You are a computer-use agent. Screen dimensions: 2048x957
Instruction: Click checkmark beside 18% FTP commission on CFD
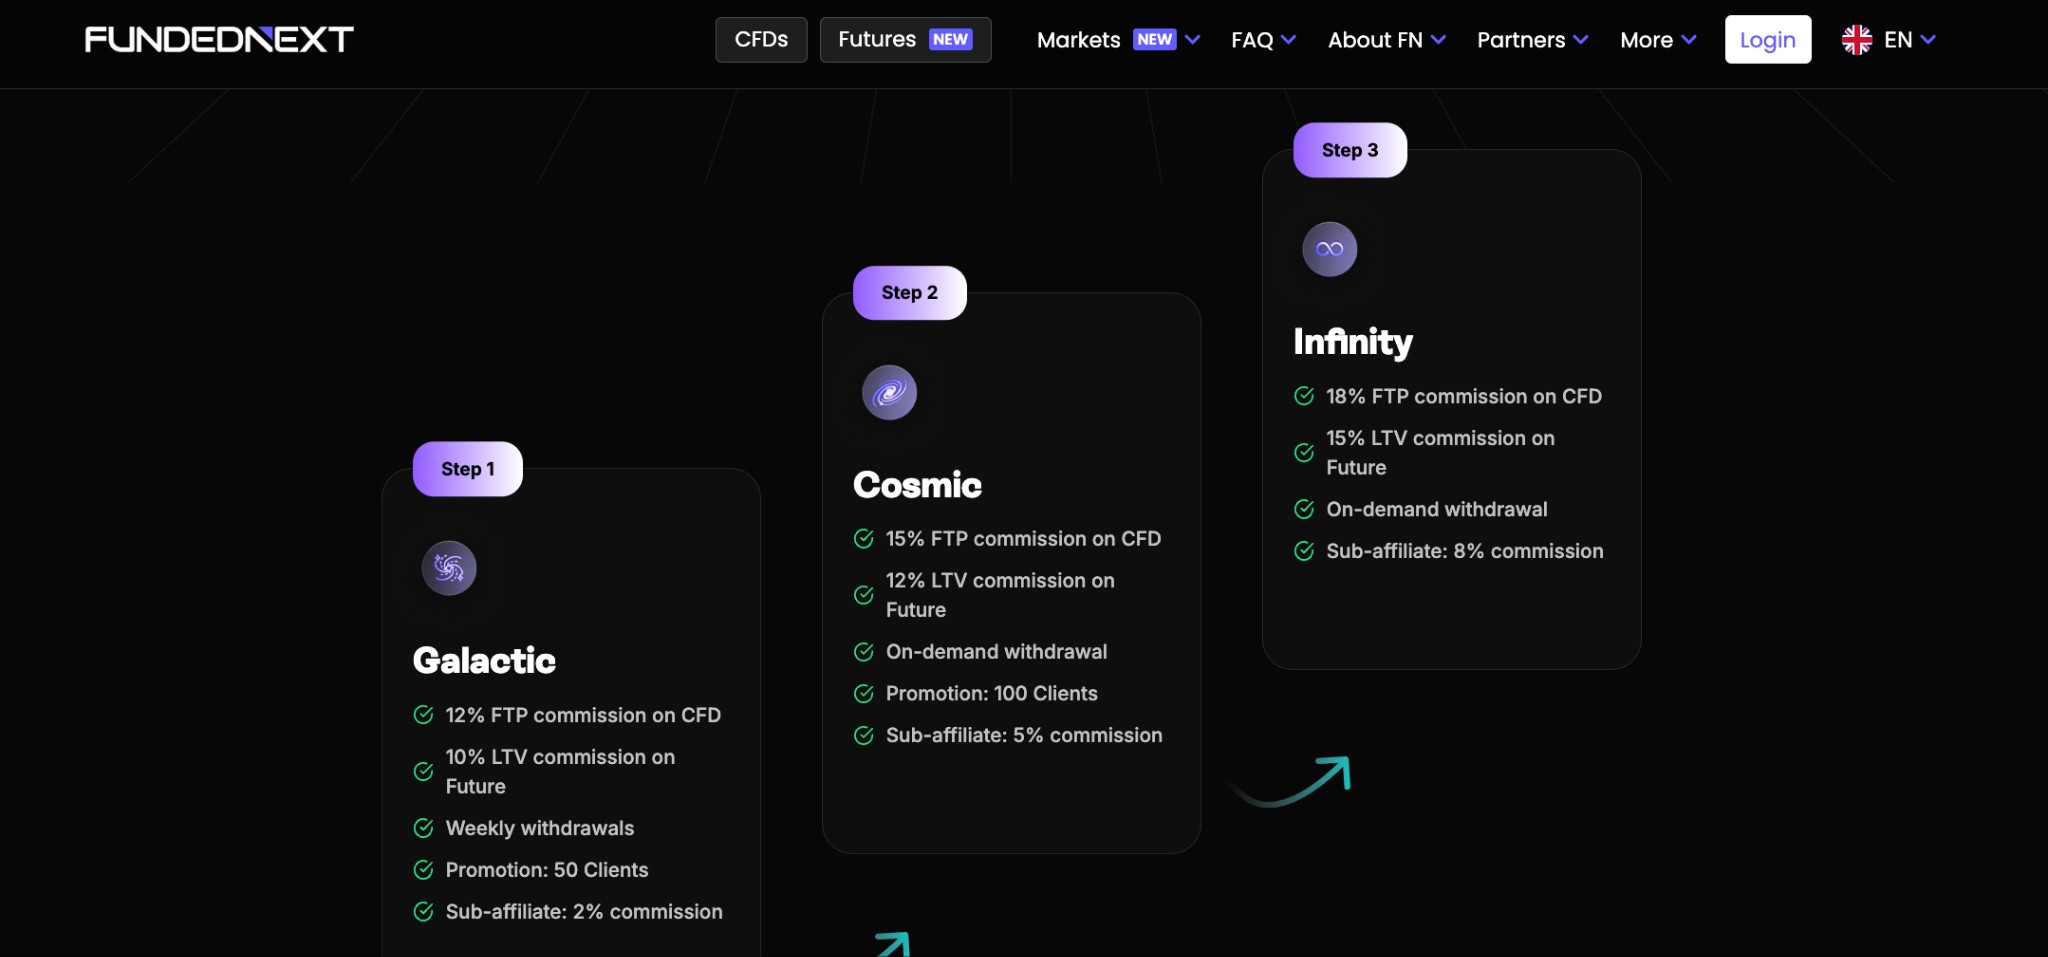[1304, 396]
